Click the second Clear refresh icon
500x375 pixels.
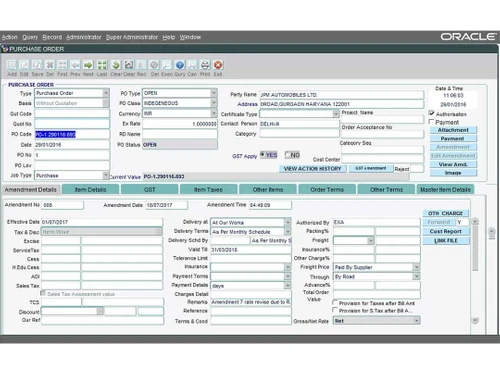(x=129, y=65)
